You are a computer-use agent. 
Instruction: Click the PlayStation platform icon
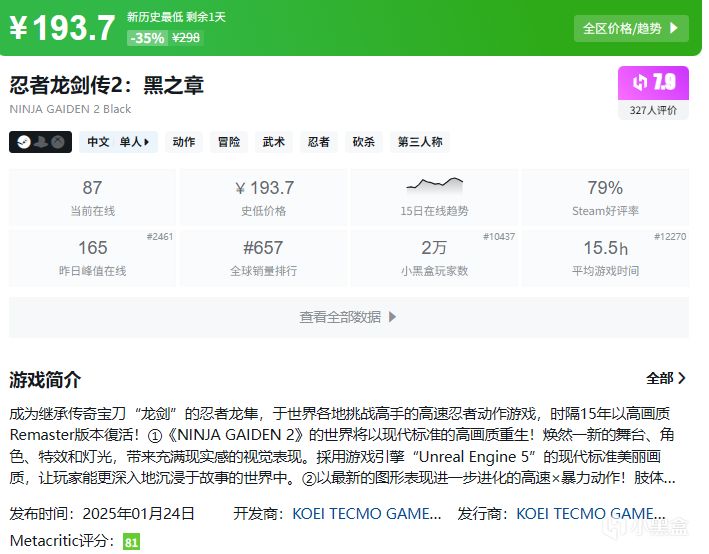pyautogui.click(x=41, y=142)
